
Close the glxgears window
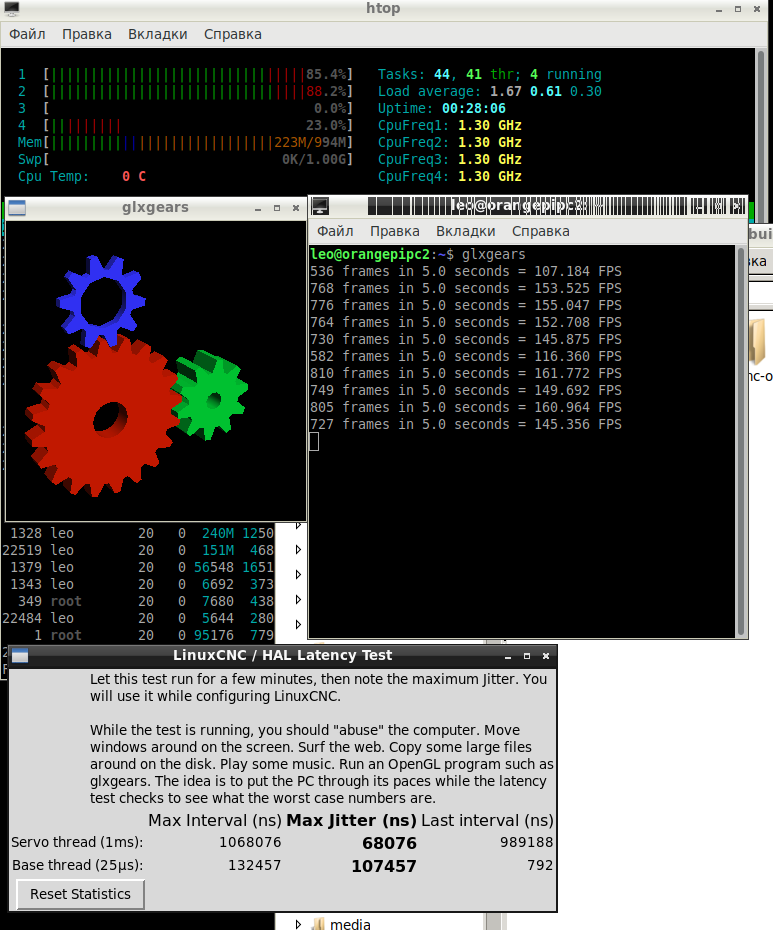click(x=296, y=208)
